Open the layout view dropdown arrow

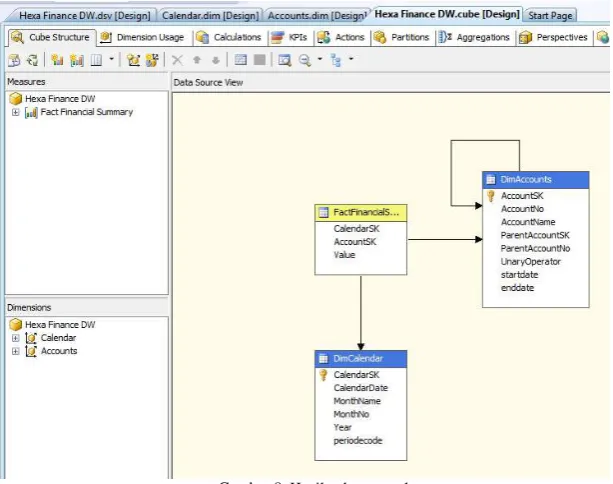coord(351,59)
